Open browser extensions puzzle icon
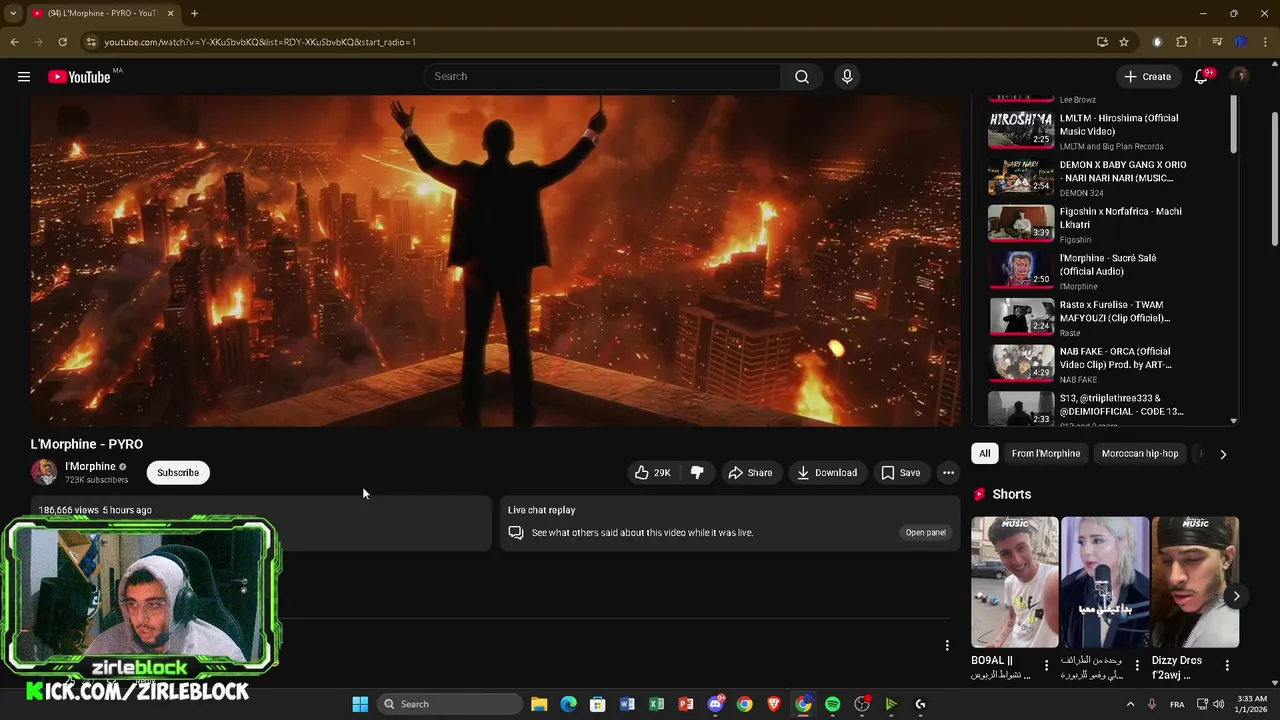The height and width of the screenshot is (720, 1280). click(1182, 42)
